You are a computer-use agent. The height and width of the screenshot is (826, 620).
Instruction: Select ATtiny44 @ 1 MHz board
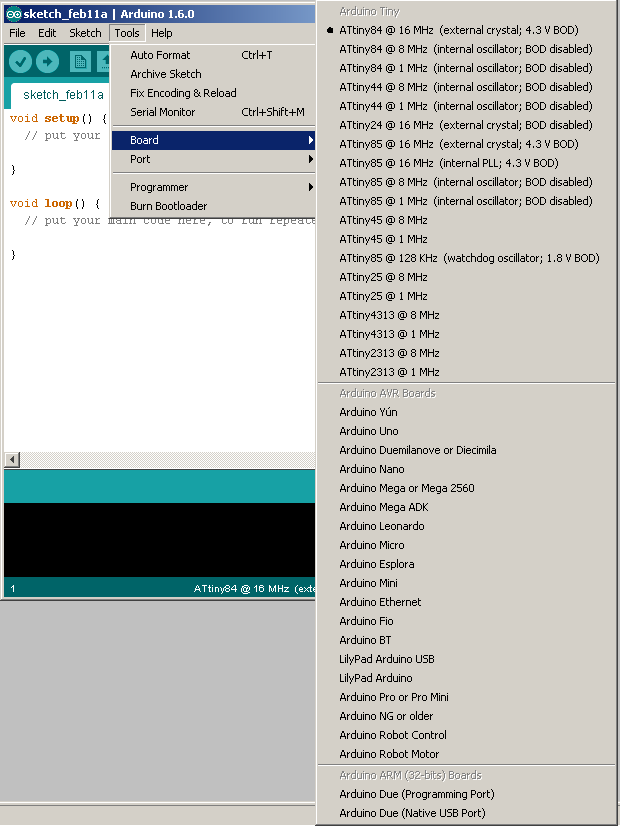tap(466, 106)
